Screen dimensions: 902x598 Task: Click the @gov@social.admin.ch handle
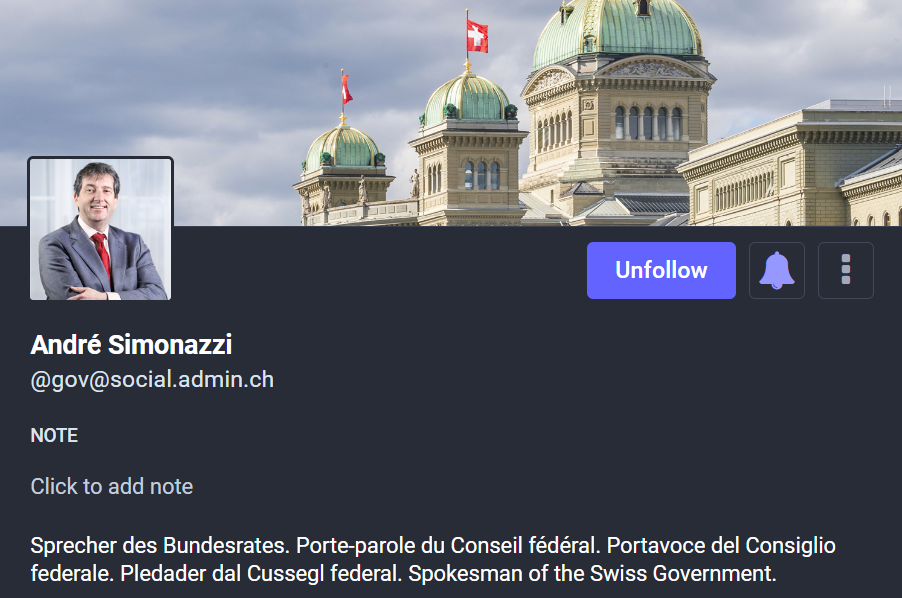[152, 380]
